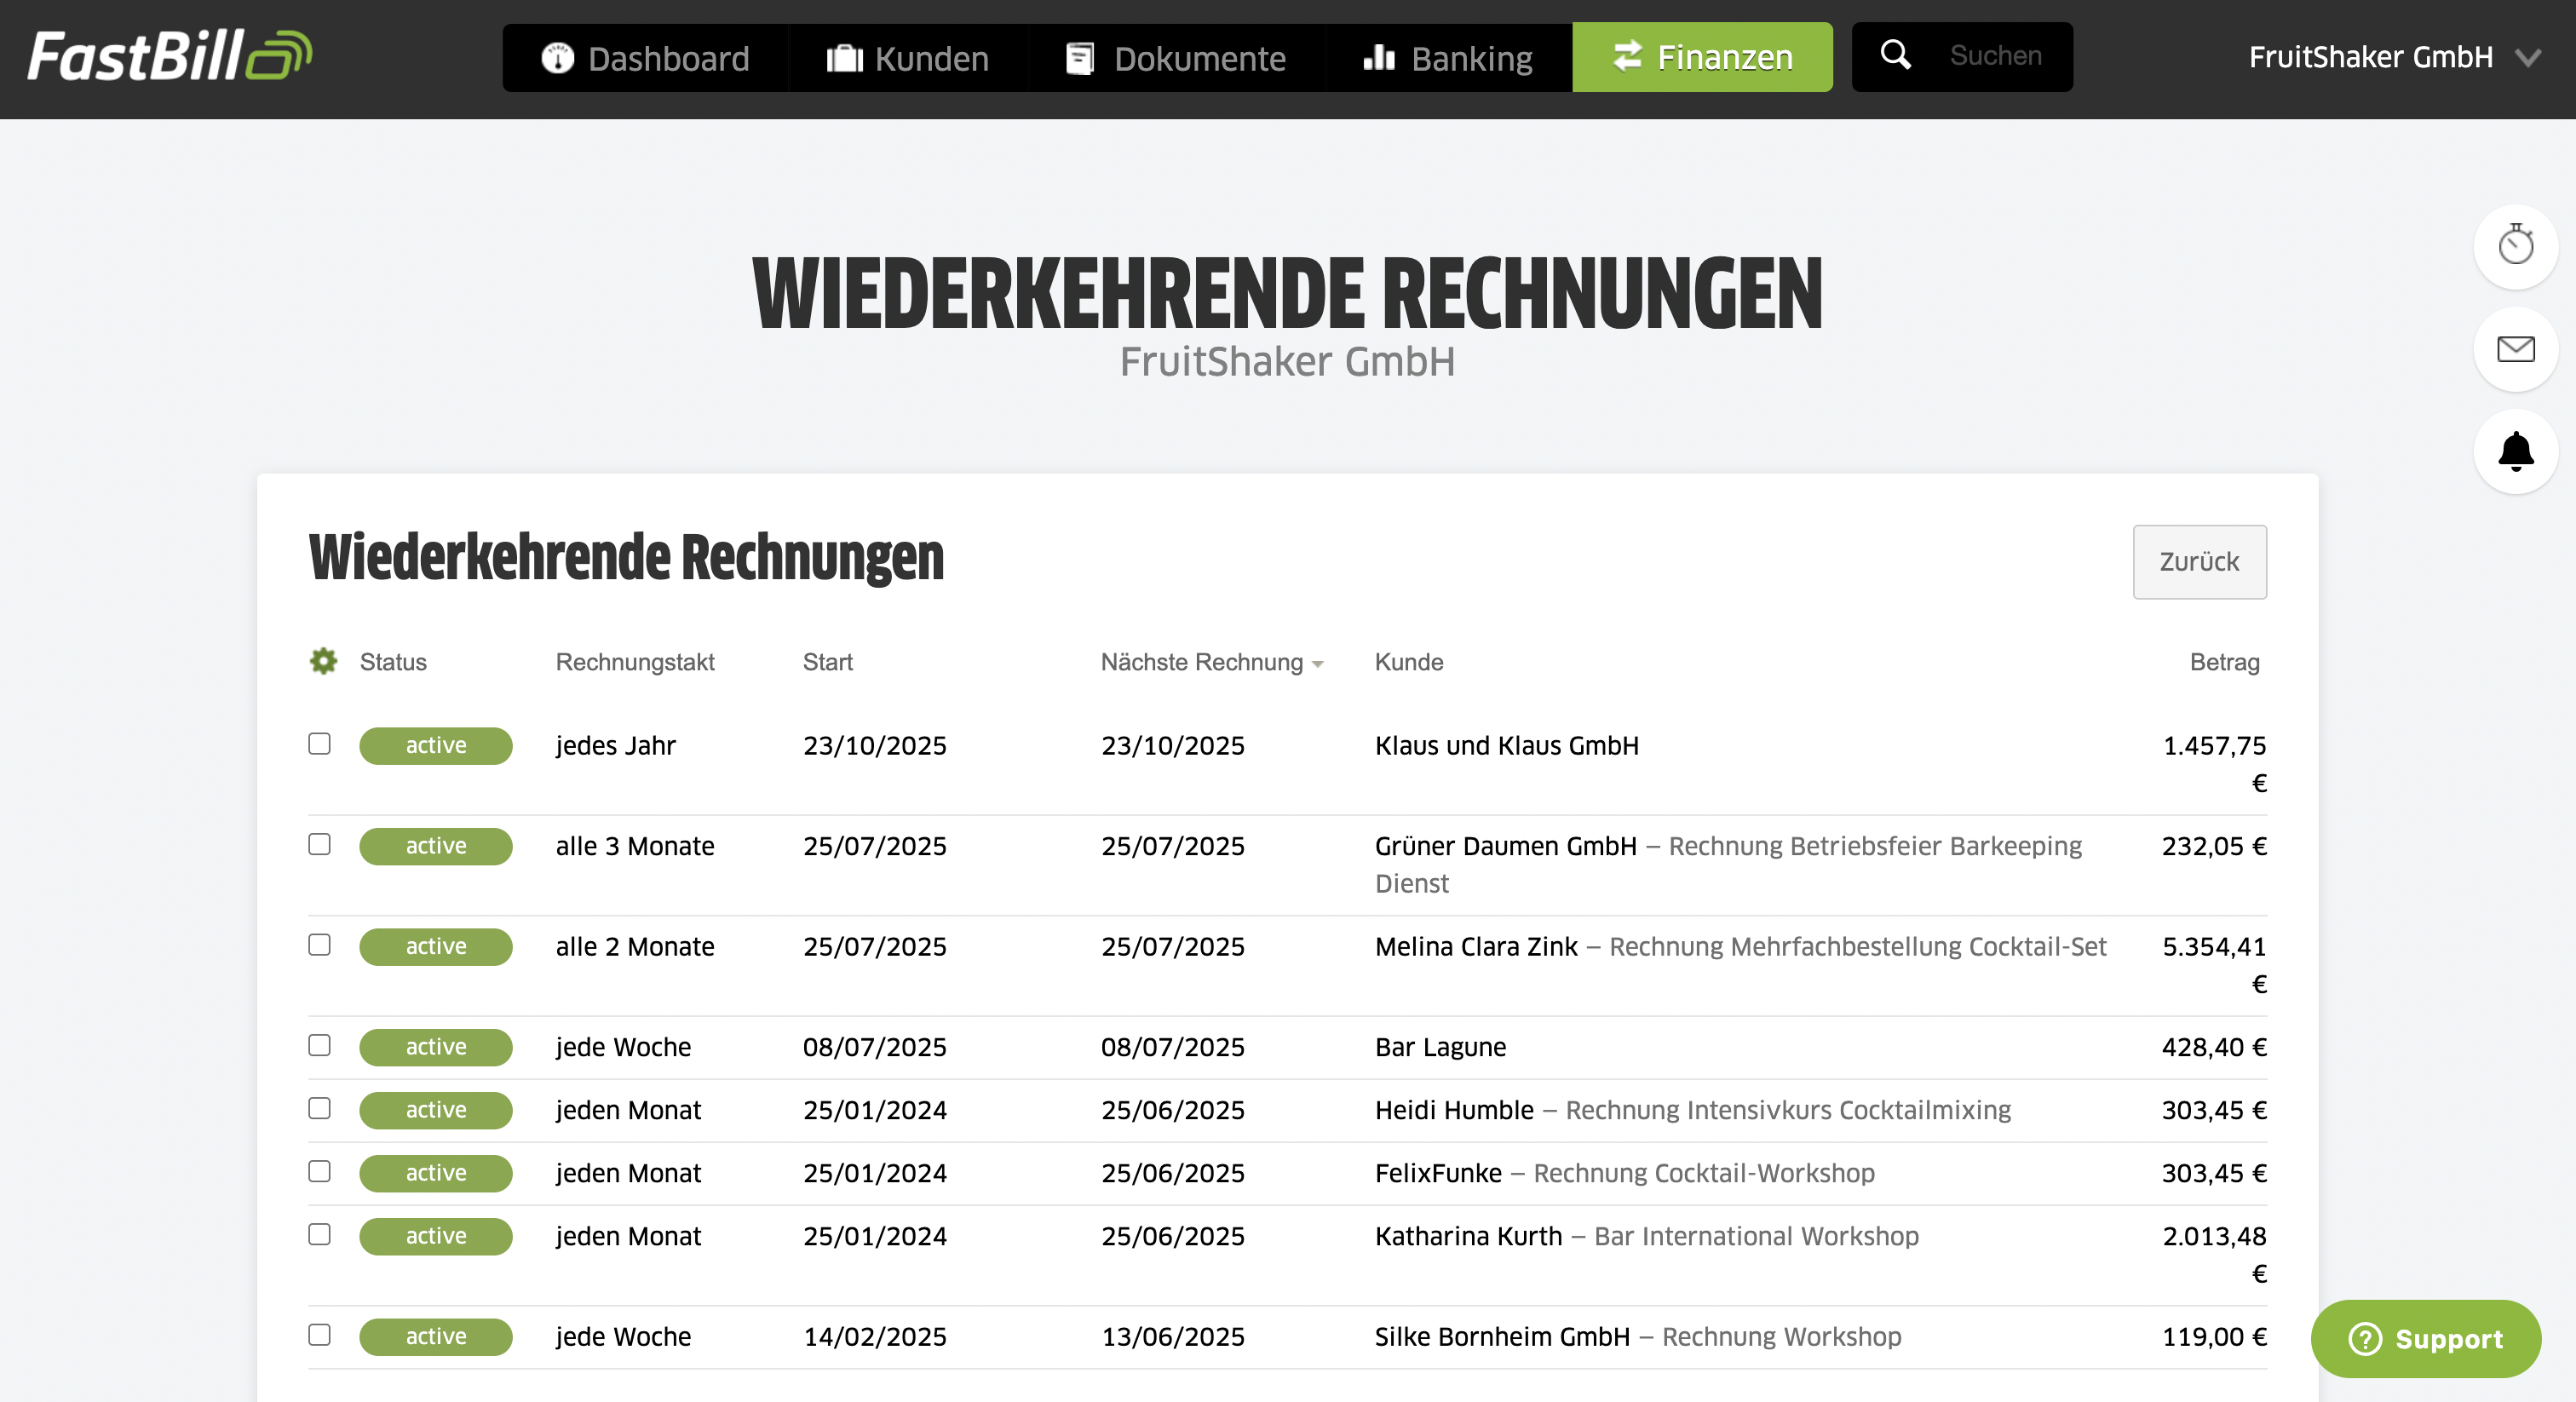2576x1402 pixels.
Task: Click the Status column header
Action: pos(393,662)
